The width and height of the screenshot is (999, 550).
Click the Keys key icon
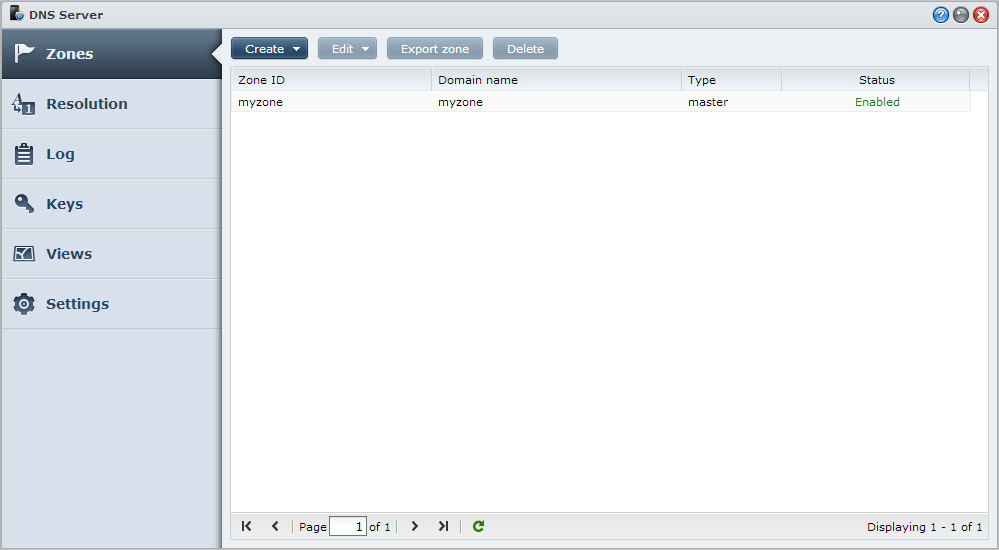point(24,203)
